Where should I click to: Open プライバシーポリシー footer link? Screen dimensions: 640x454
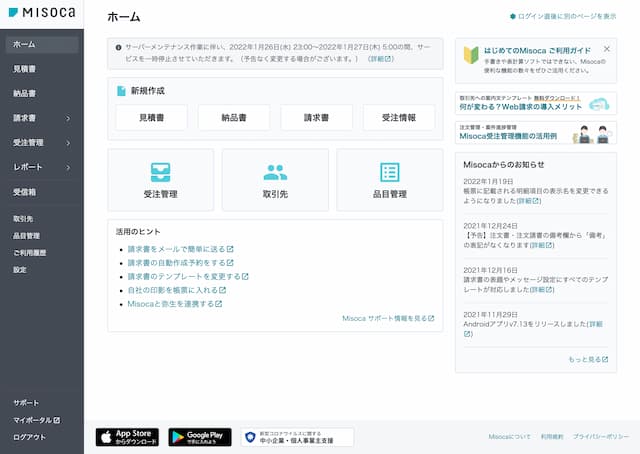(x=601, y=437)
